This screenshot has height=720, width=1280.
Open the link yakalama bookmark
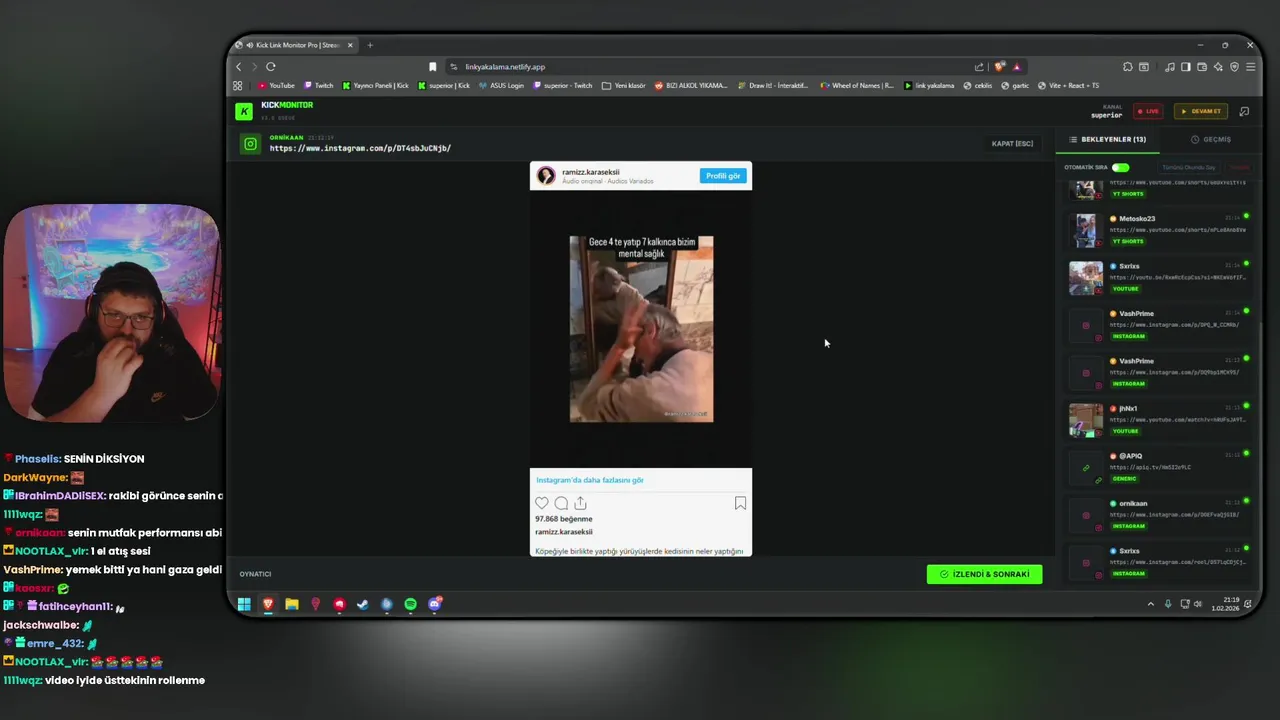pyautogui.click(x=929, y=86)
